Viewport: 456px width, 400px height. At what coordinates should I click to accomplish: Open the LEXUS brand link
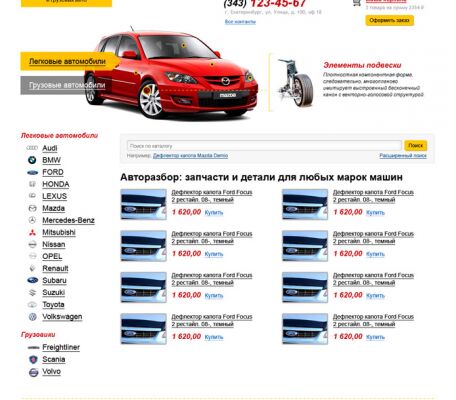pos(54,196)
